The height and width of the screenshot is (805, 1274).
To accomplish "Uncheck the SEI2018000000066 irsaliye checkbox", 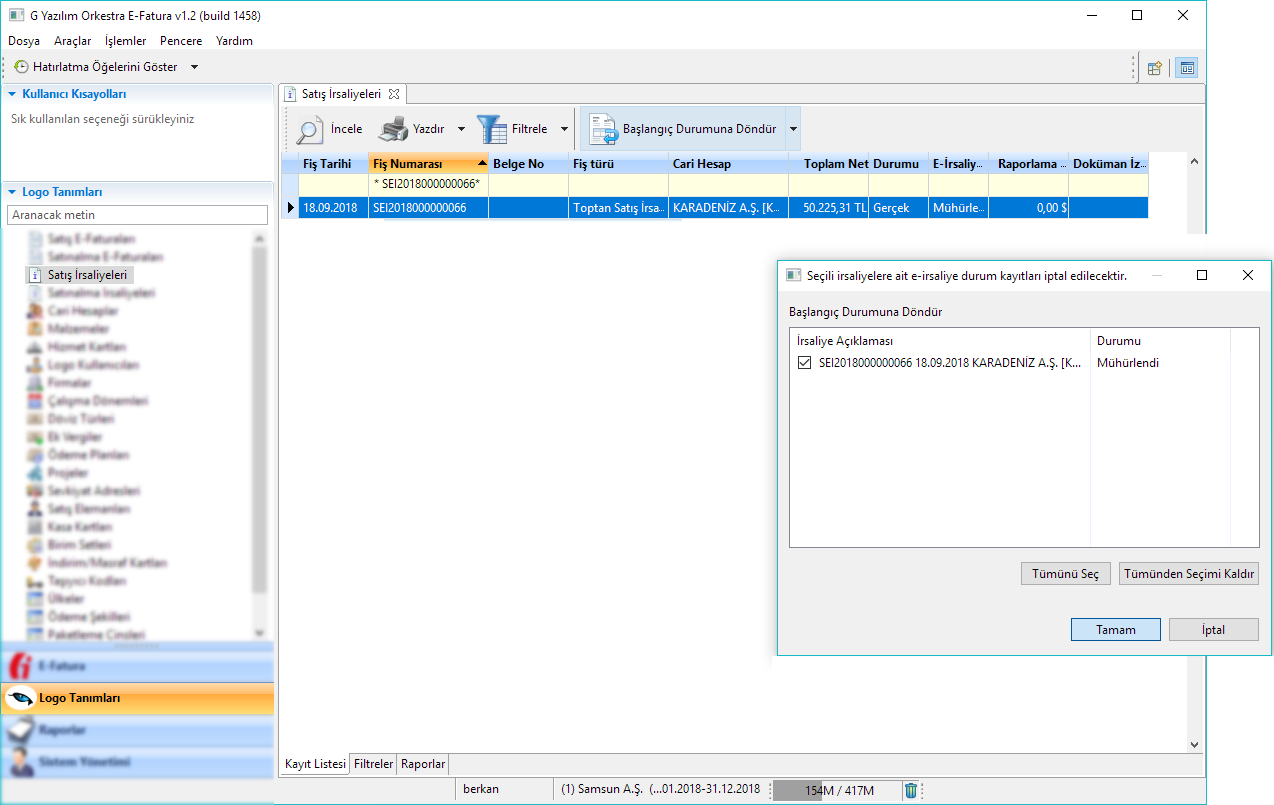I will coord(805,363).
